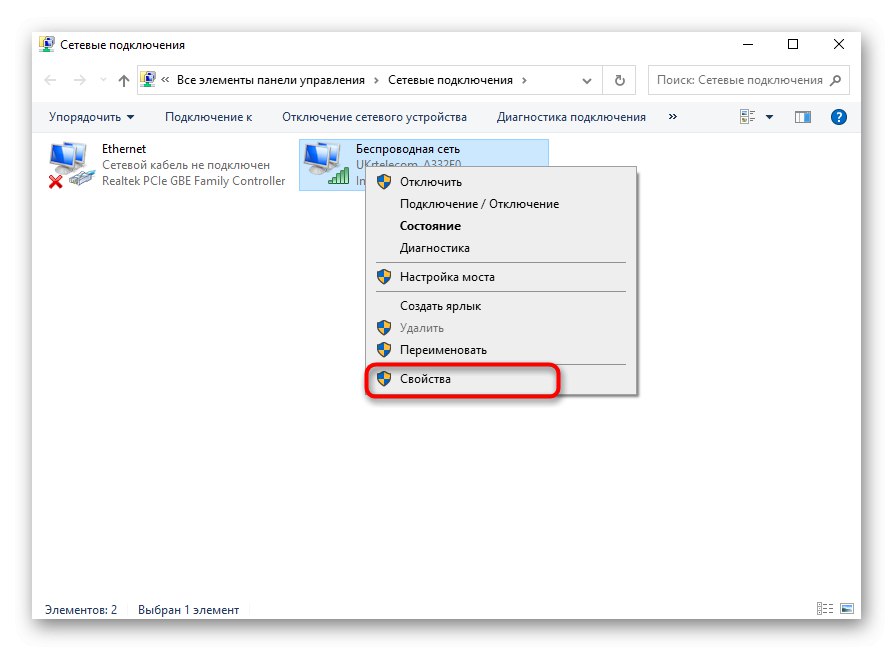893x651 pixels.
Task: Select Настройка моста menu entry
Action: [501, 277]
